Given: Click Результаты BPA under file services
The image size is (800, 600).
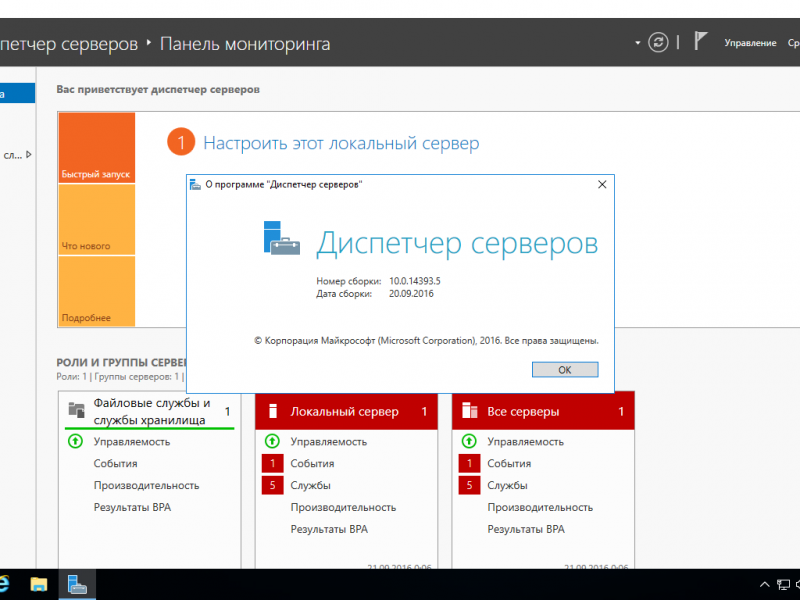Looking at the screenshot, I should click(132, 508).
